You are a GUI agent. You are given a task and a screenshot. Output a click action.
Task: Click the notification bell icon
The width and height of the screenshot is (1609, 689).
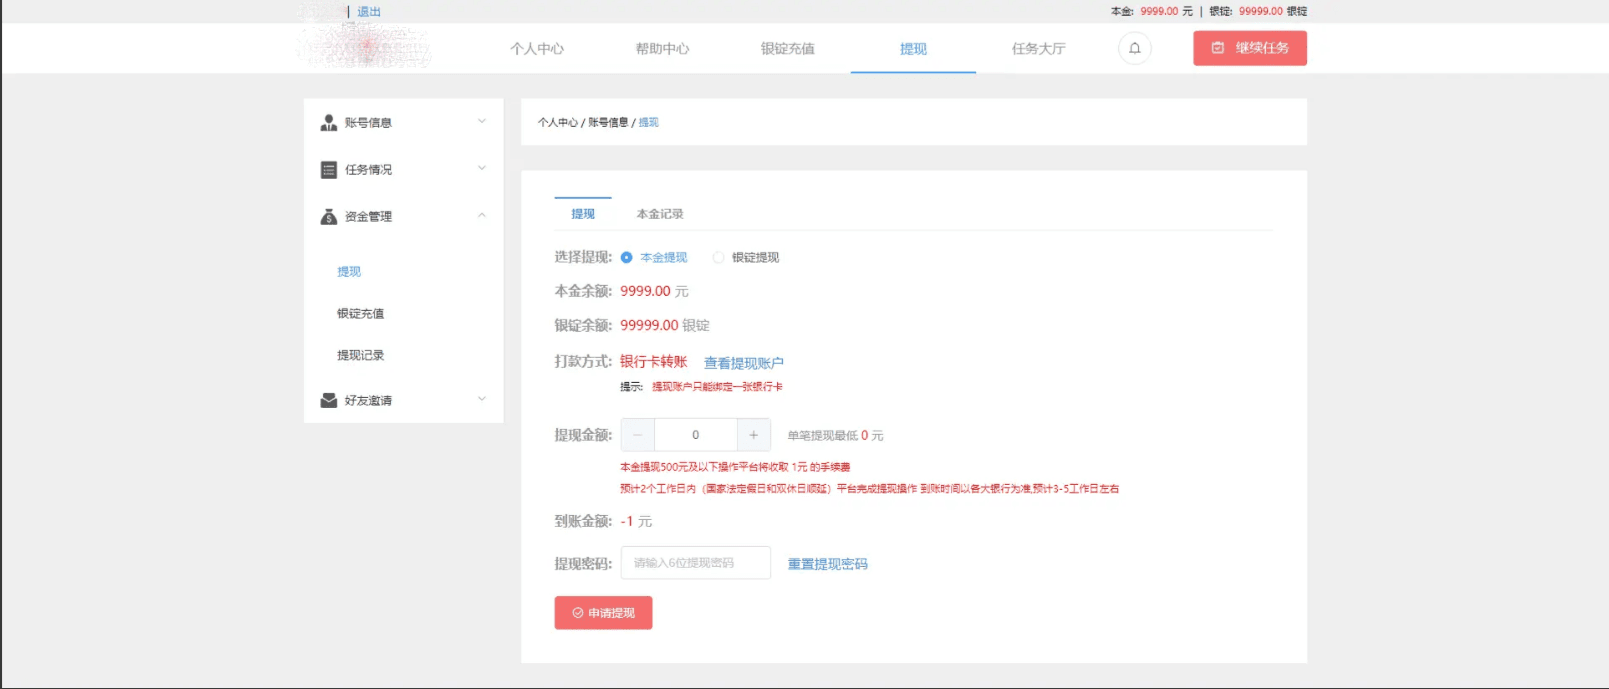(x=1134, y=48)
